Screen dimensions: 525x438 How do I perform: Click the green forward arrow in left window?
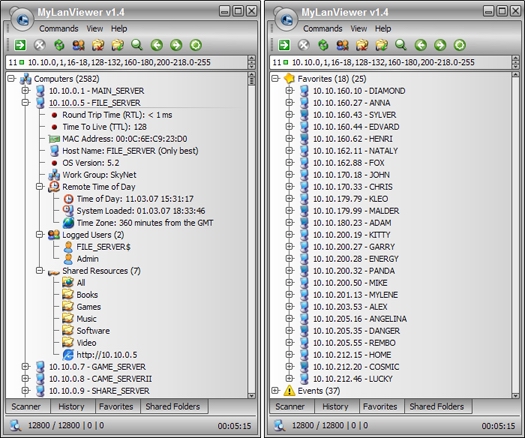[176, 45]
